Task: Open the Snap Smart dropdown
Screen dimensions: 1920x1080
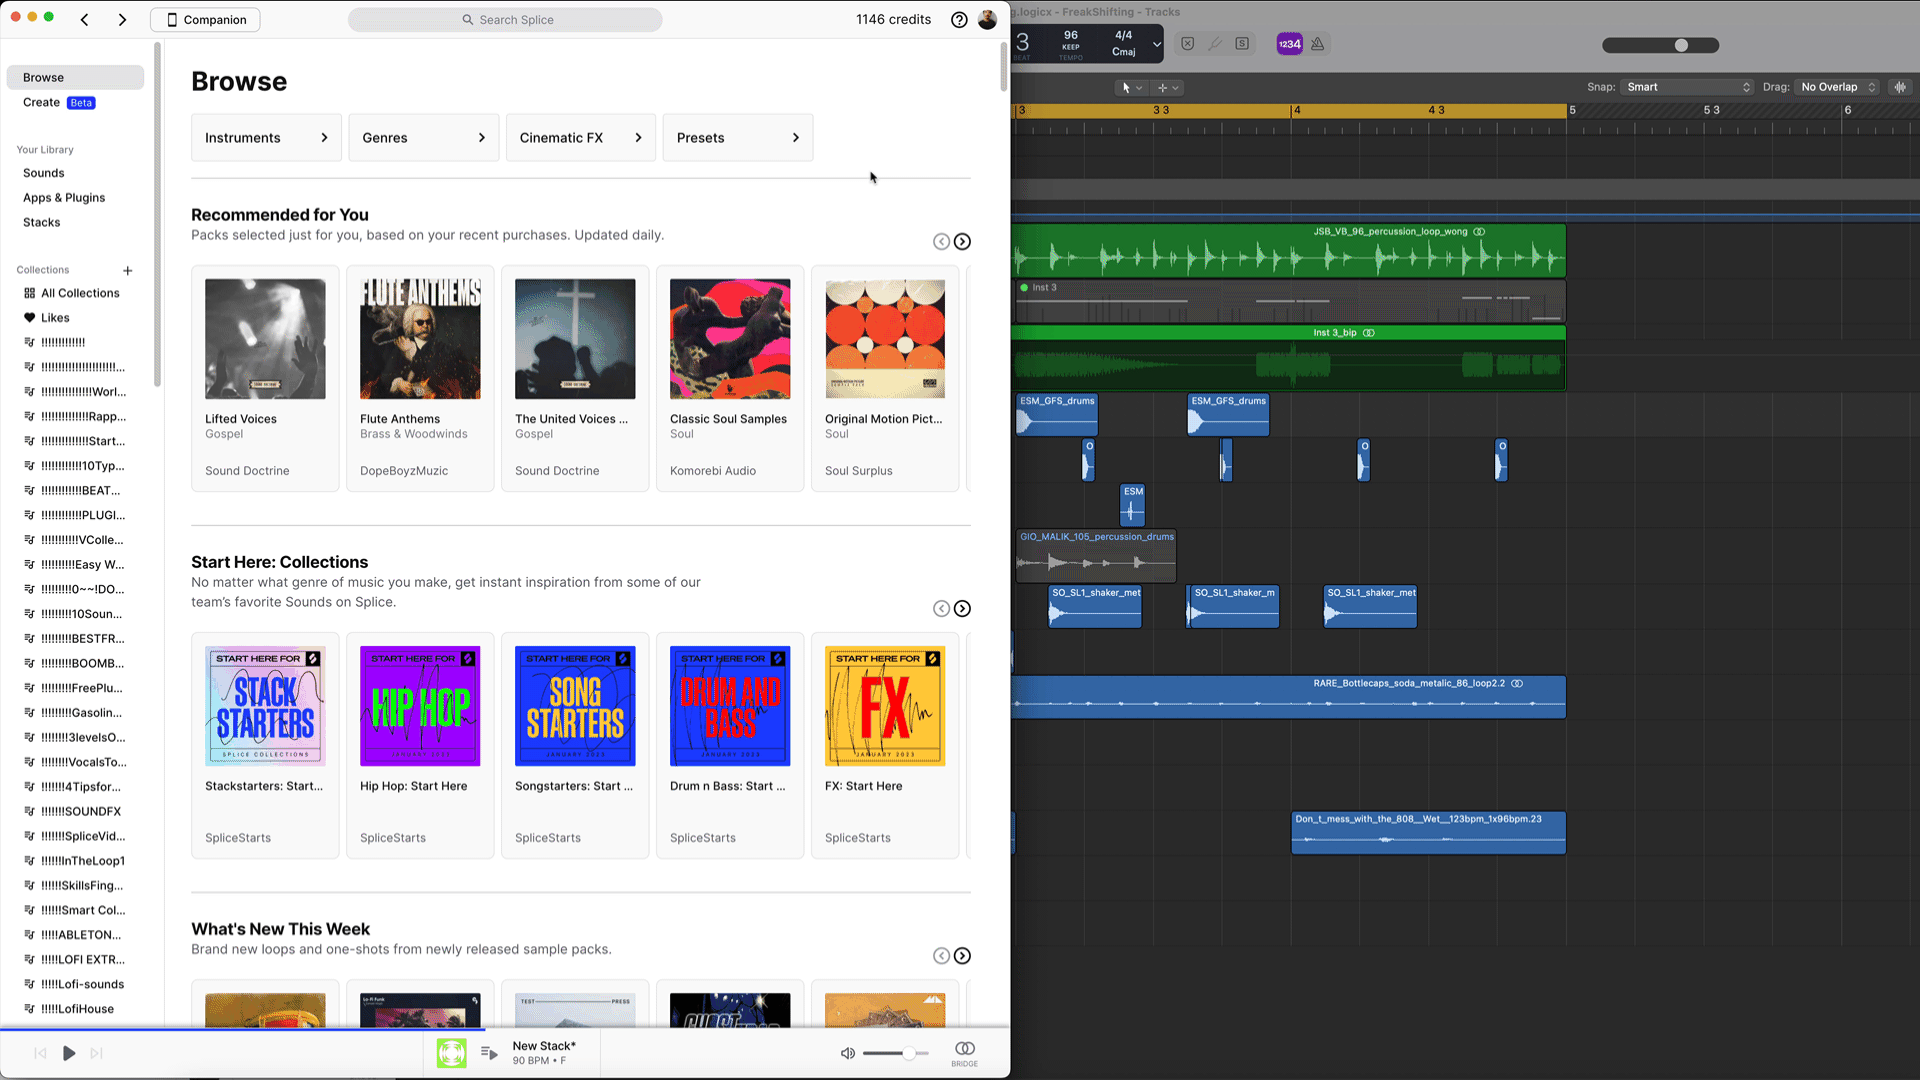Action: (x=1687, y=87)
